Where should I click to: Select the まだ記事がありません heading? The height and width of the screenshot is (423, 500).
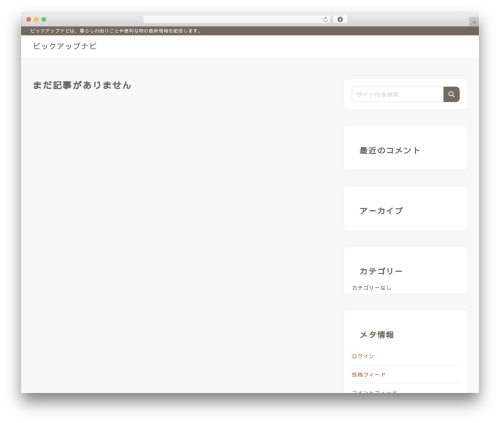pos(82,85)
